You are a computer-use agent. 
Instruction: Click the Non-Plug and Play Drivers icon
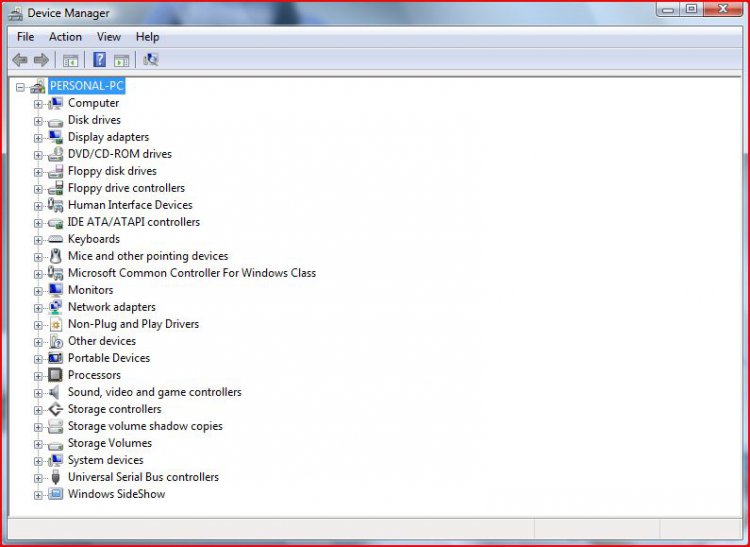[55, 325]
